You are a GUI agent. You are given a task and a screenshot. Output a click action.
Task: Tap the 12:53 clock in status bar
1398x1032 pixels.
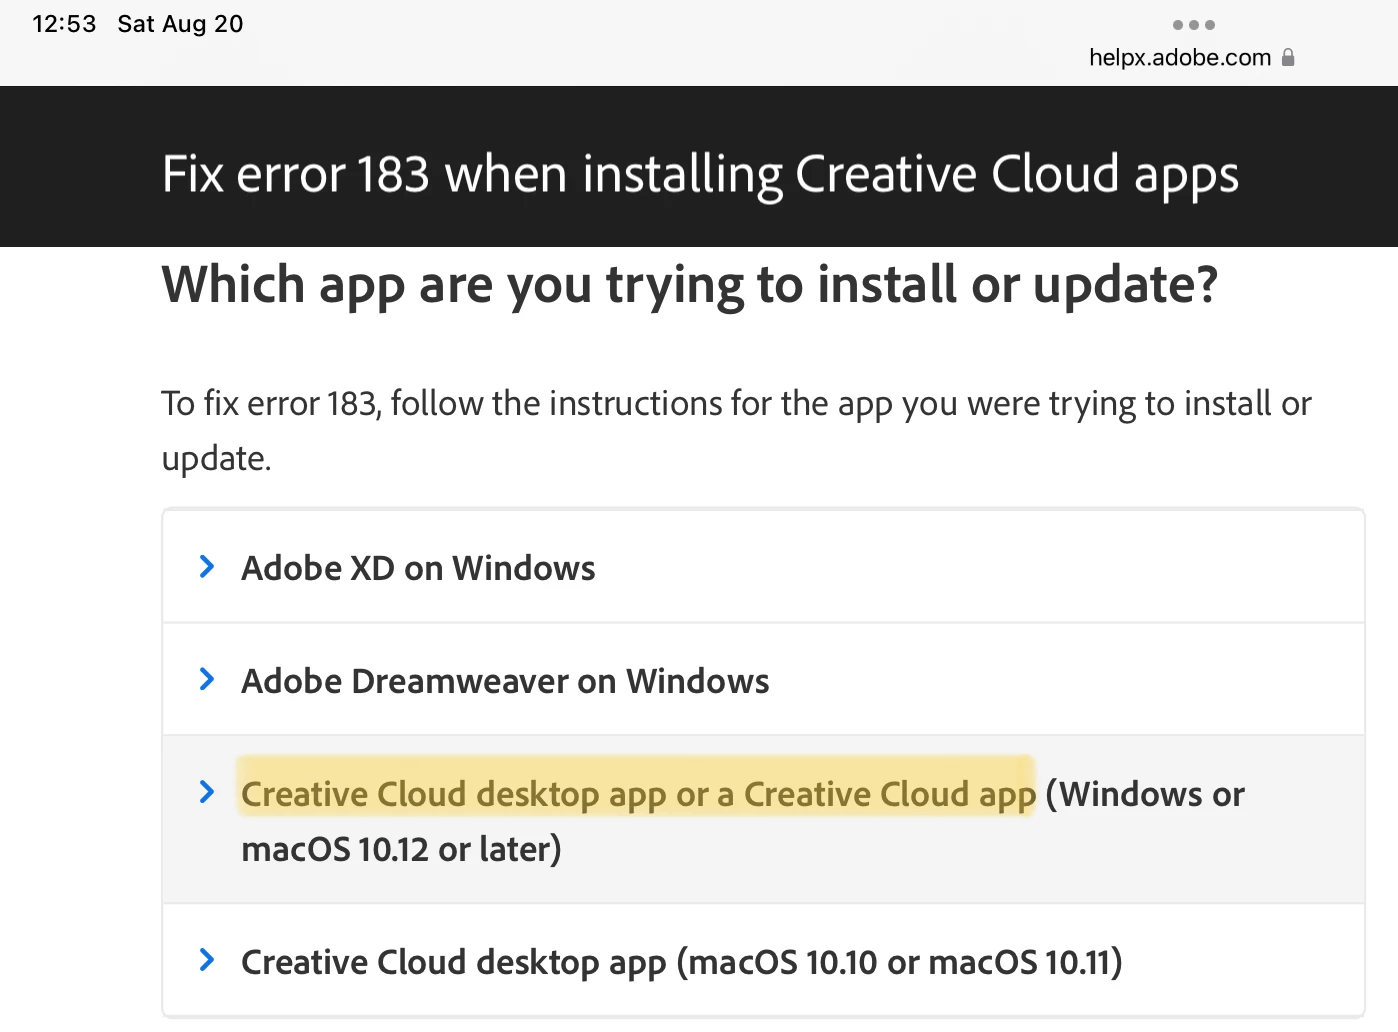click(64, 24)
